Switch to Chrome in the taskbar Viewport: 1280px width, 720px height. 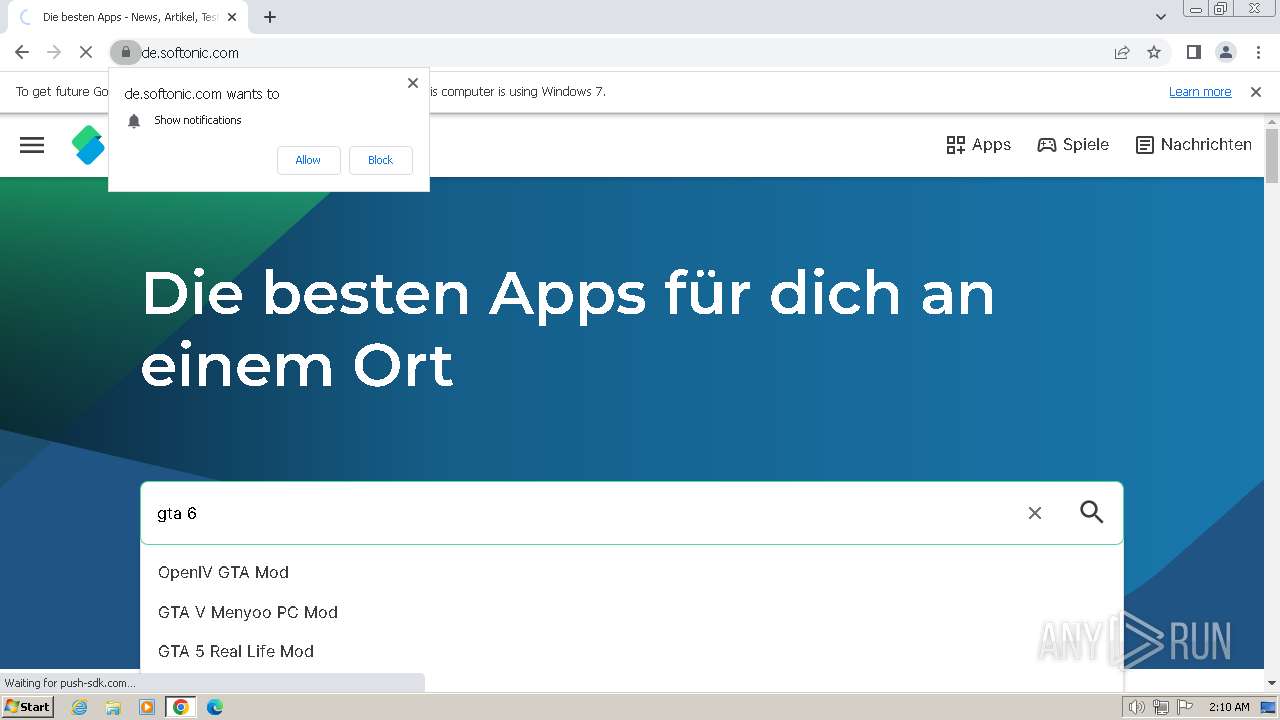point(180,707)
